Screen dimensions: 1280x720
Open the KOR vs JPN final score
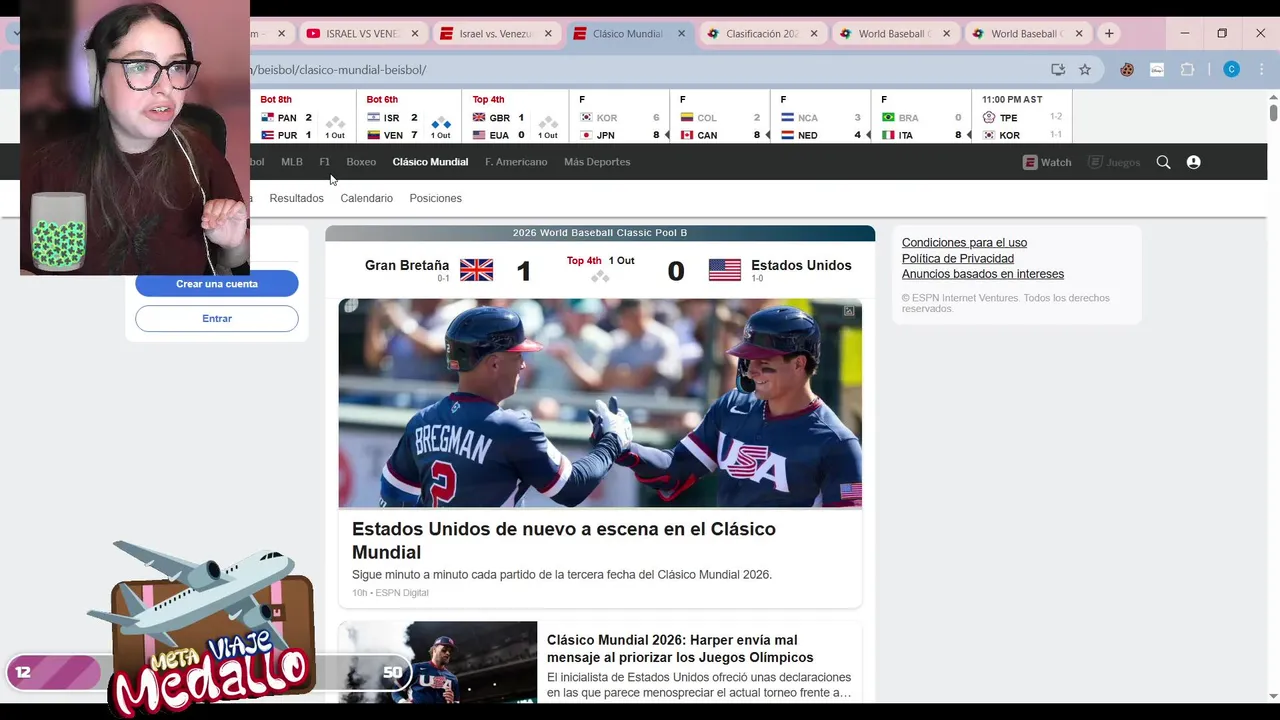[x=620, y=117]
